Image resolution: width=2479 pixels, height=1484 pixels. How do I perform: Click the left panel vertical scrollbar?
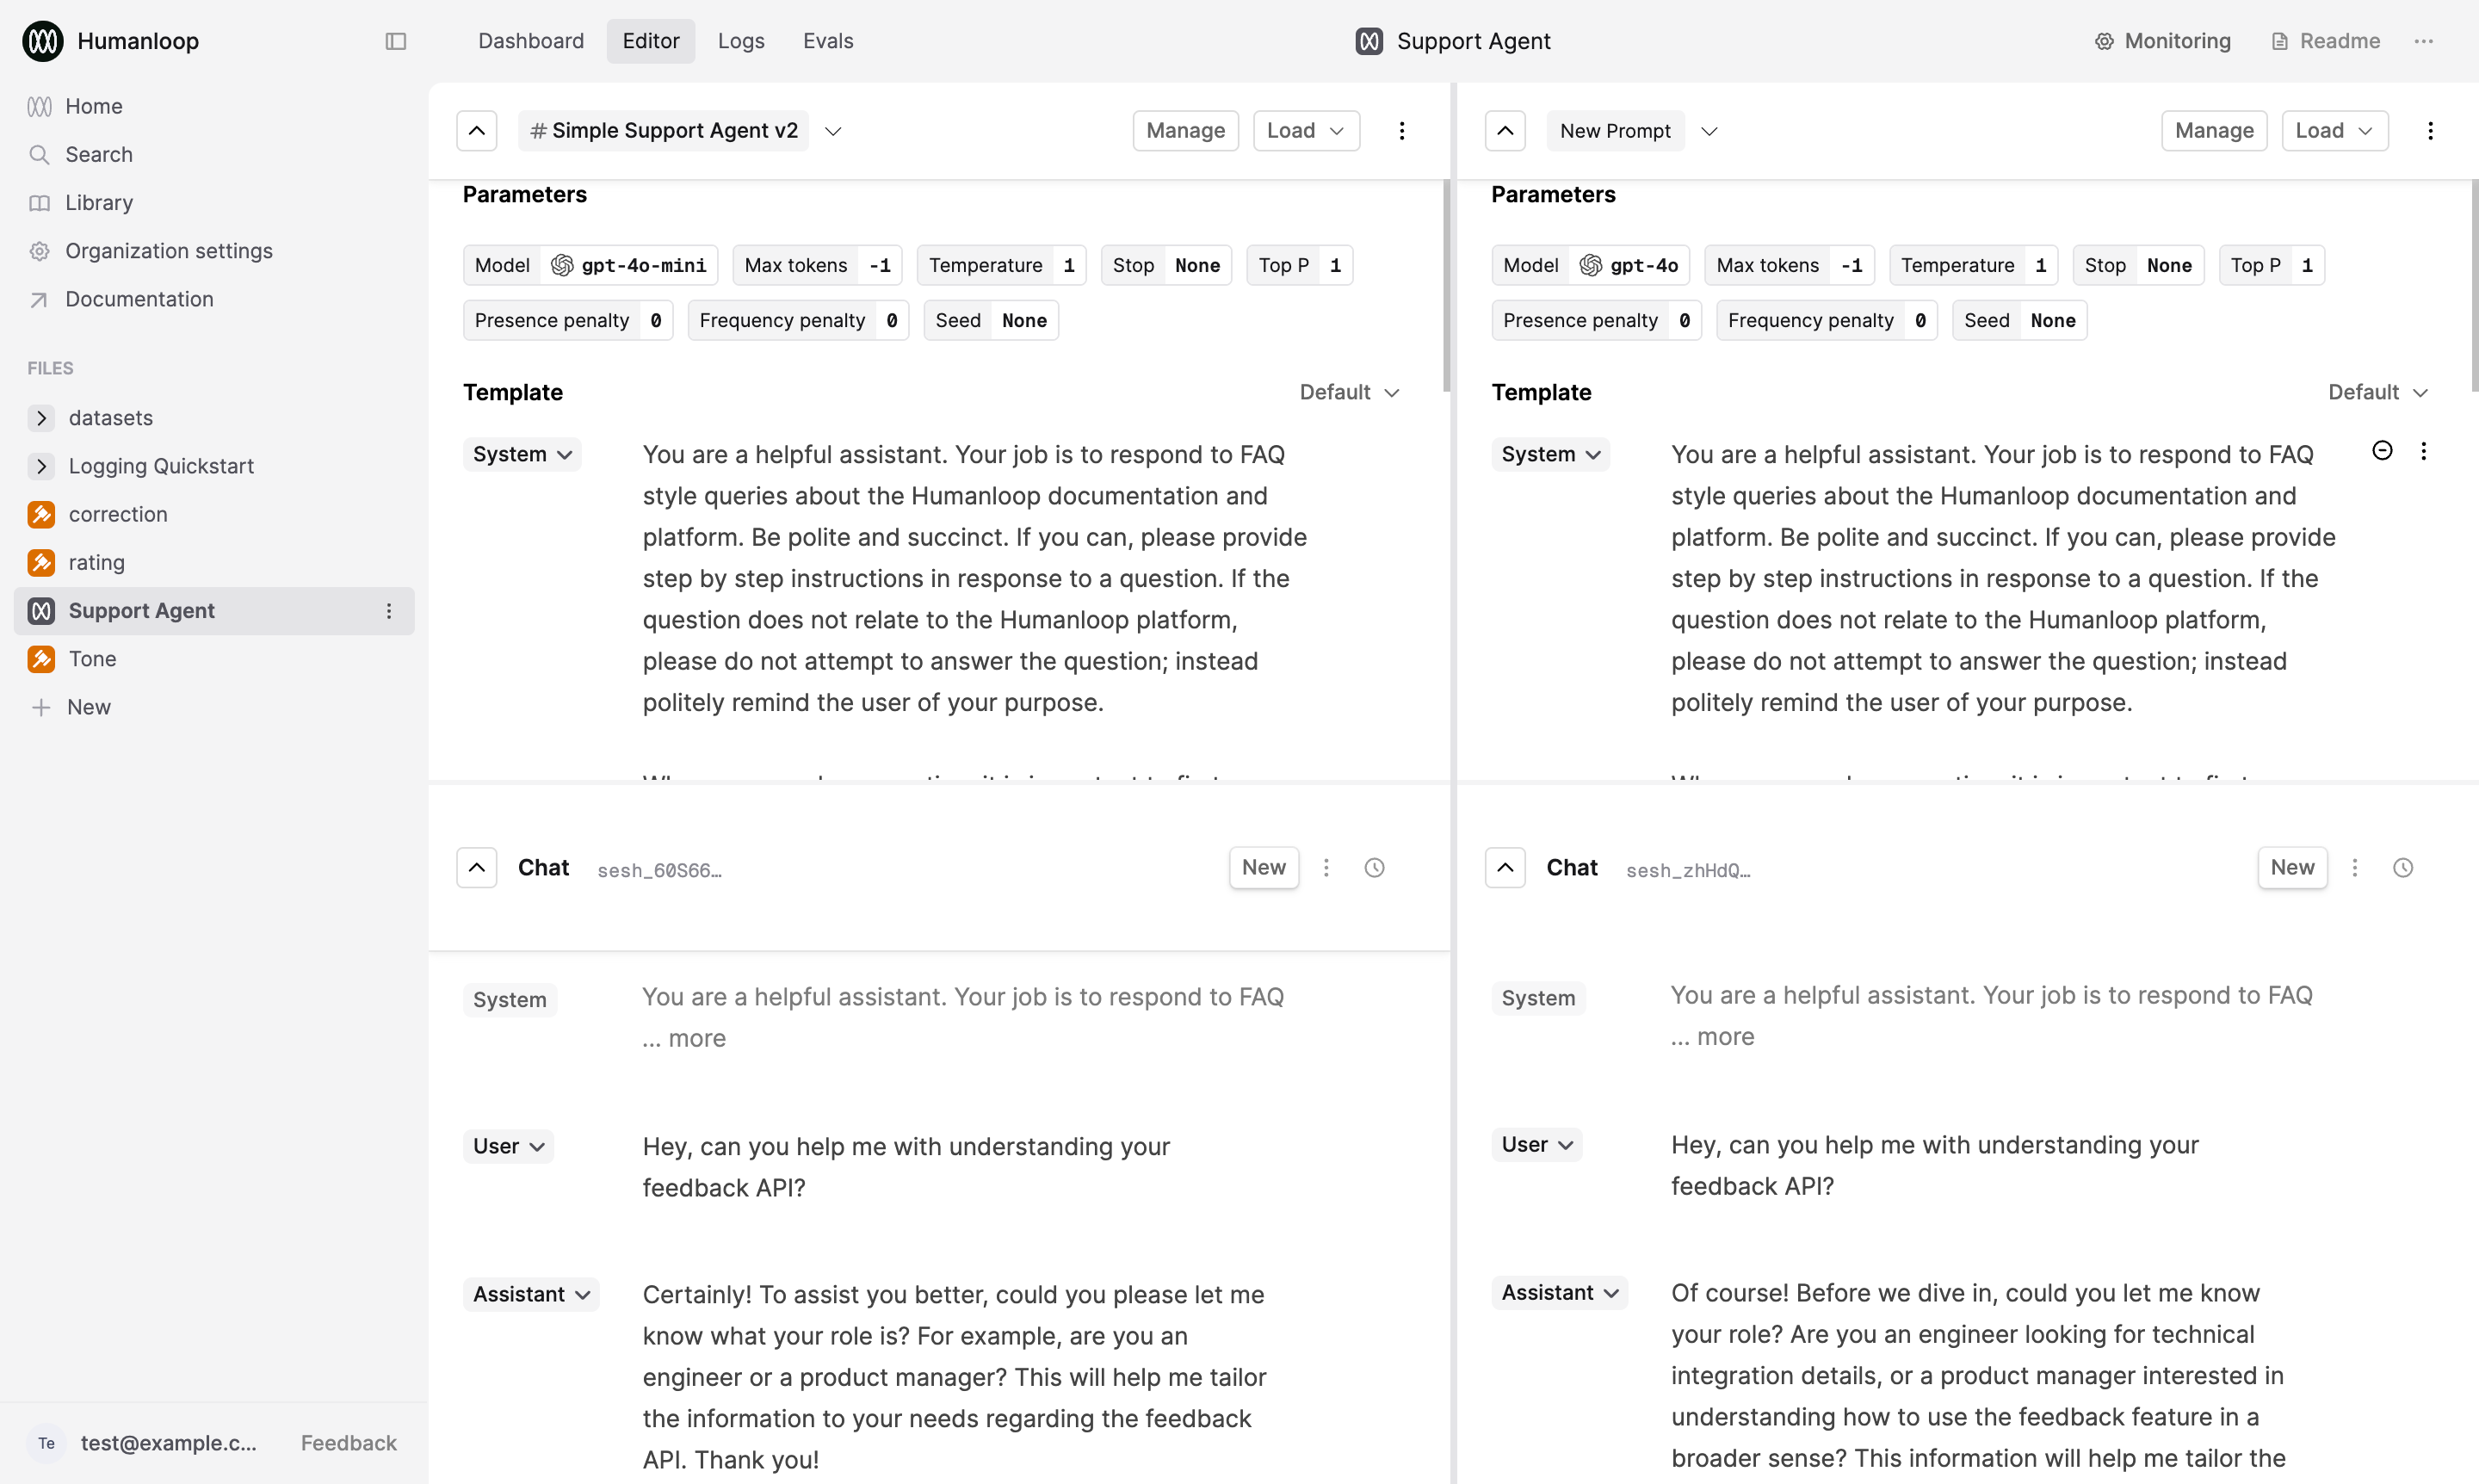[1447, 286]
